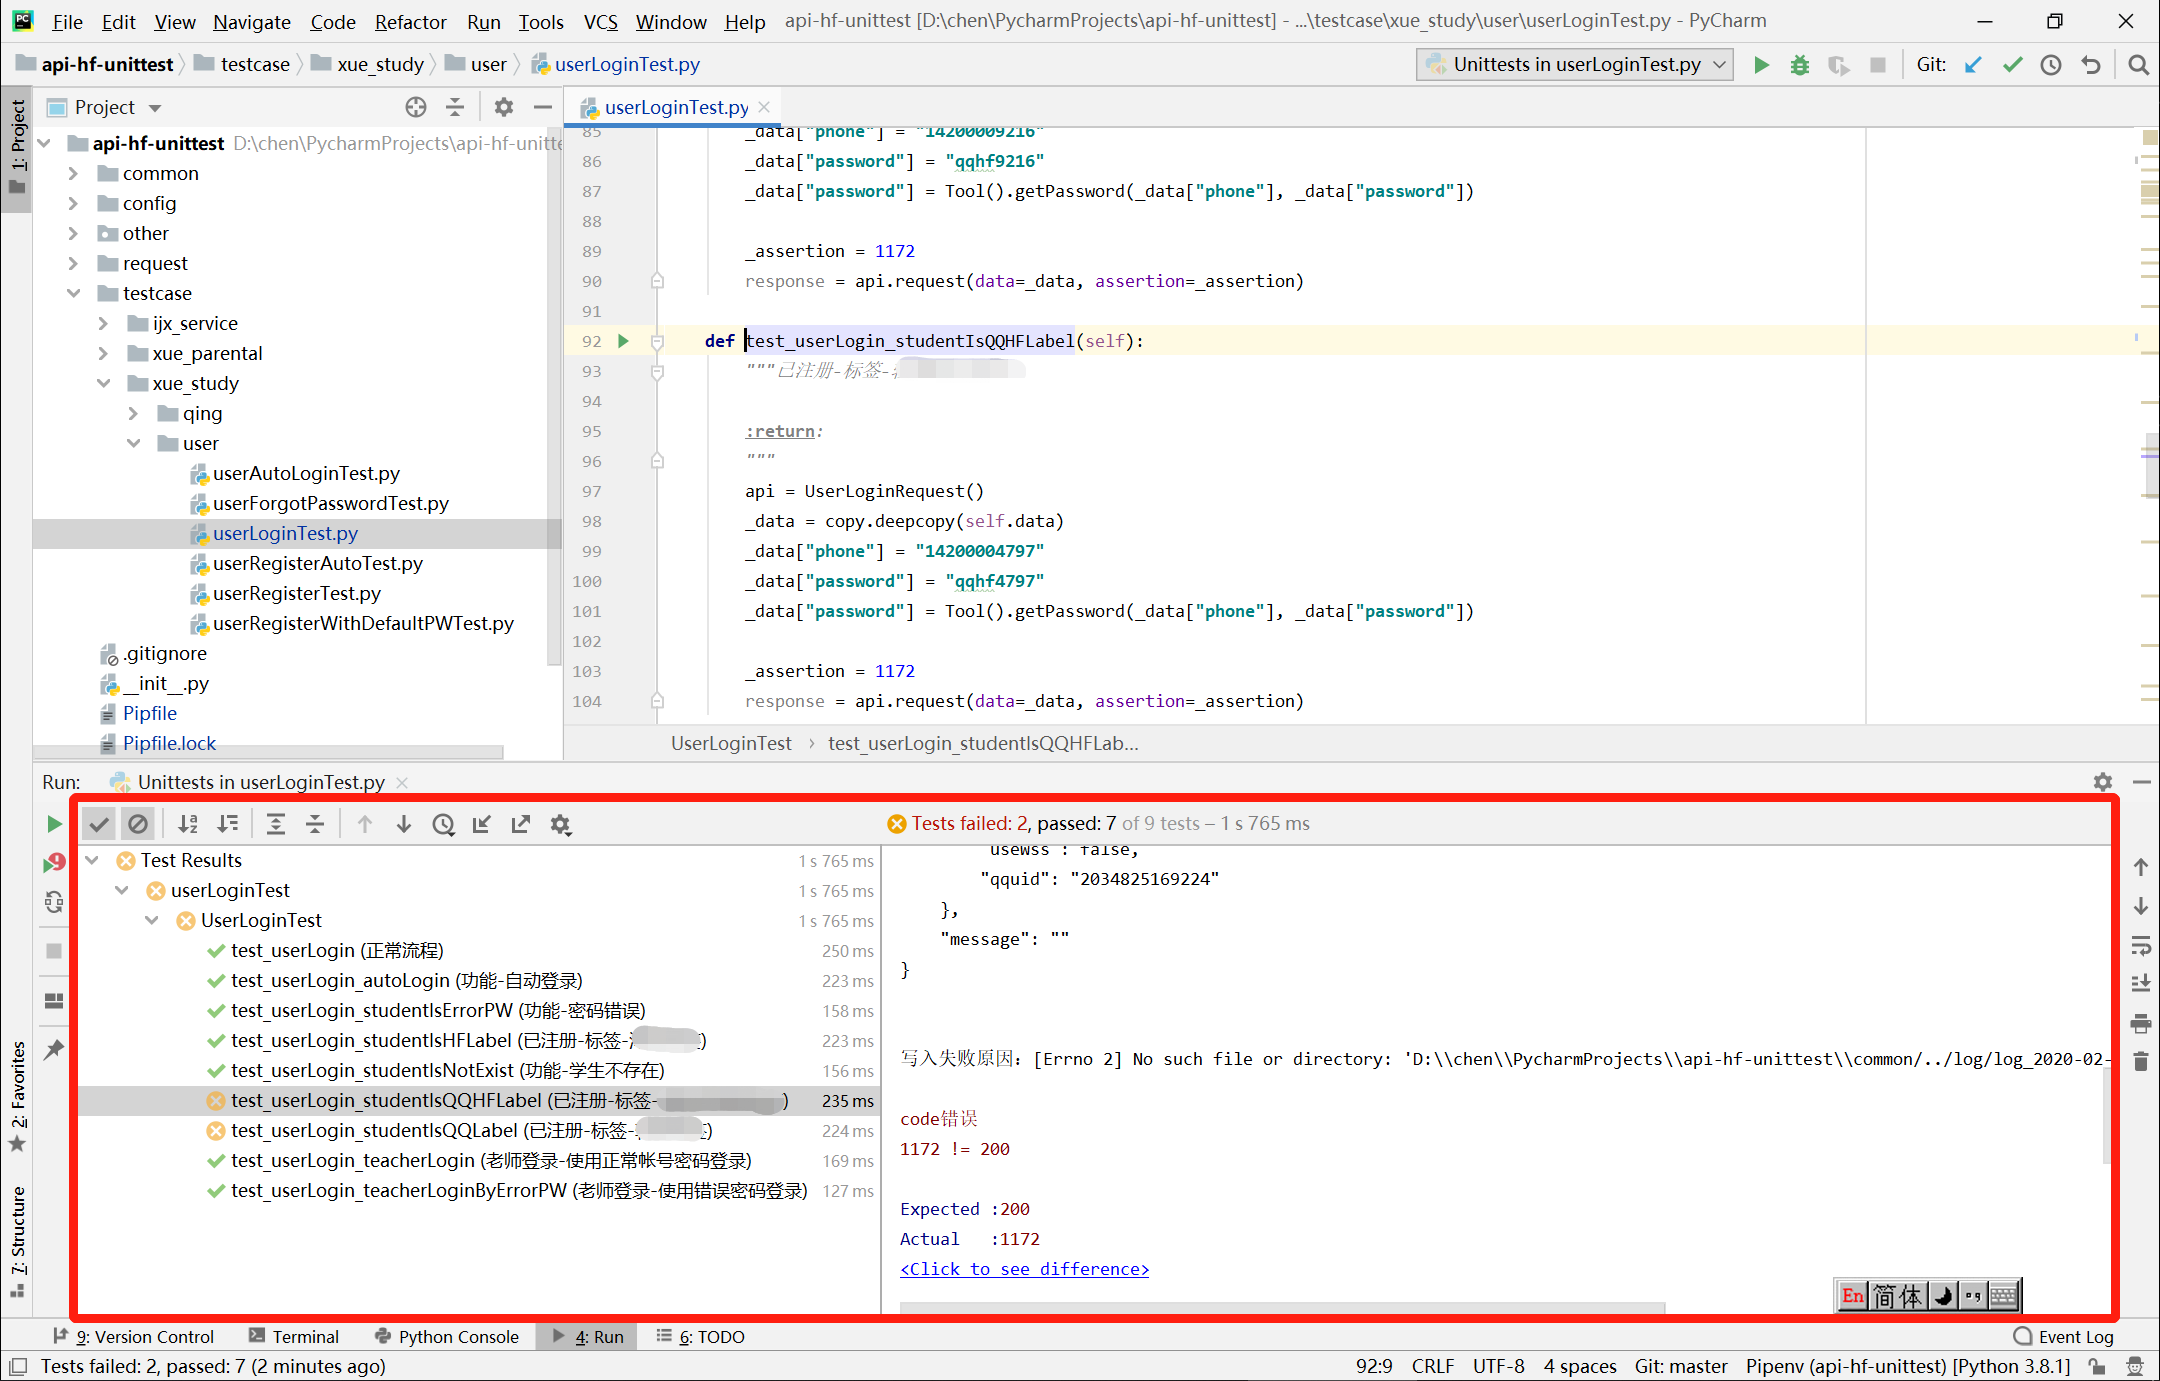
Task: Select the Run menu item
Action: (482, 20)
